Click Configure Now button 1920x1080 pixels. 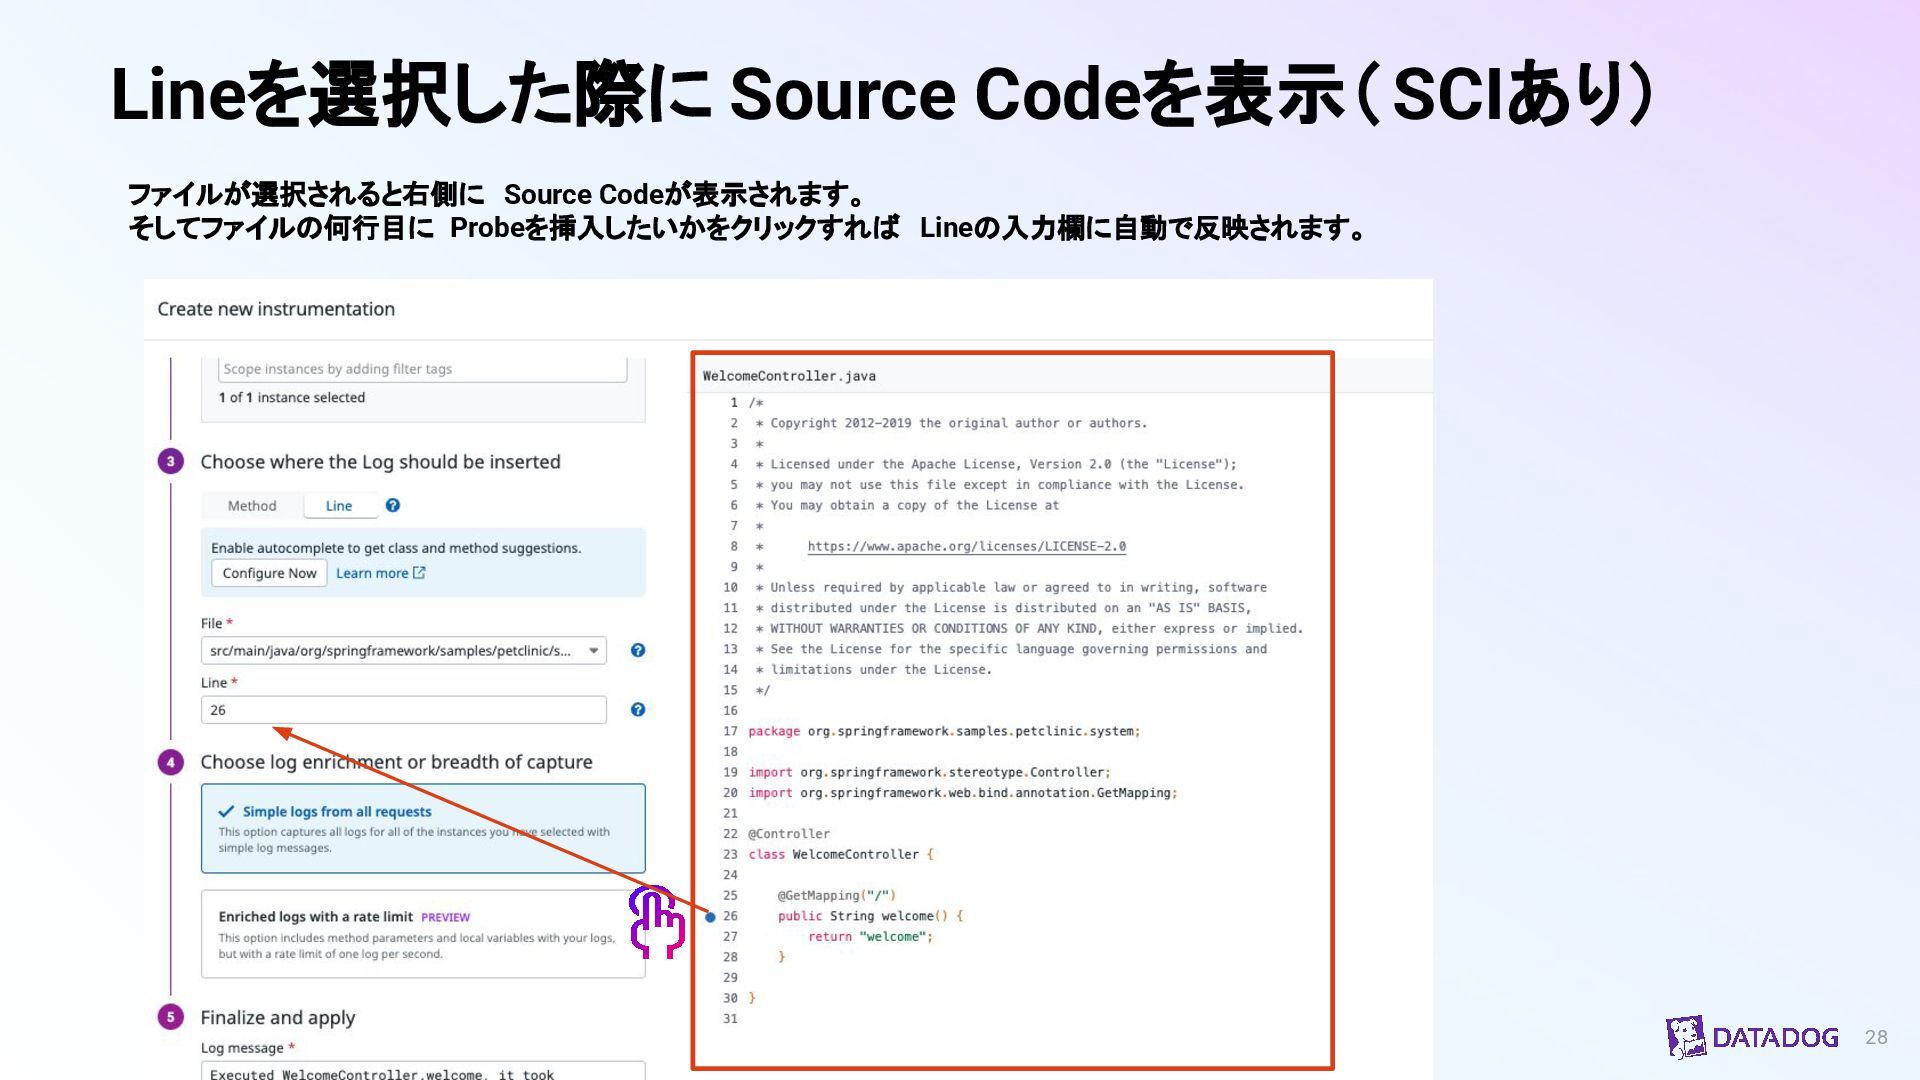coord(269,573)
